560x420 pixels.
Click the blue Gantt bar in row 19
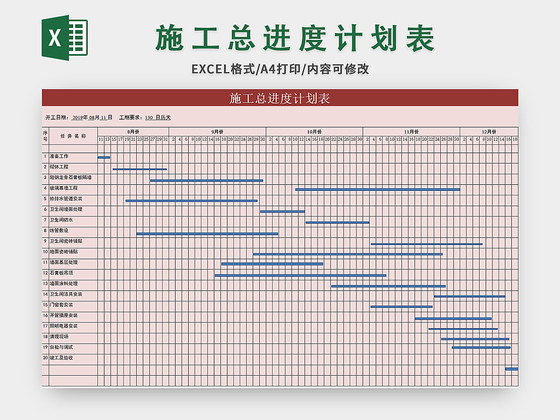[481, 348]
